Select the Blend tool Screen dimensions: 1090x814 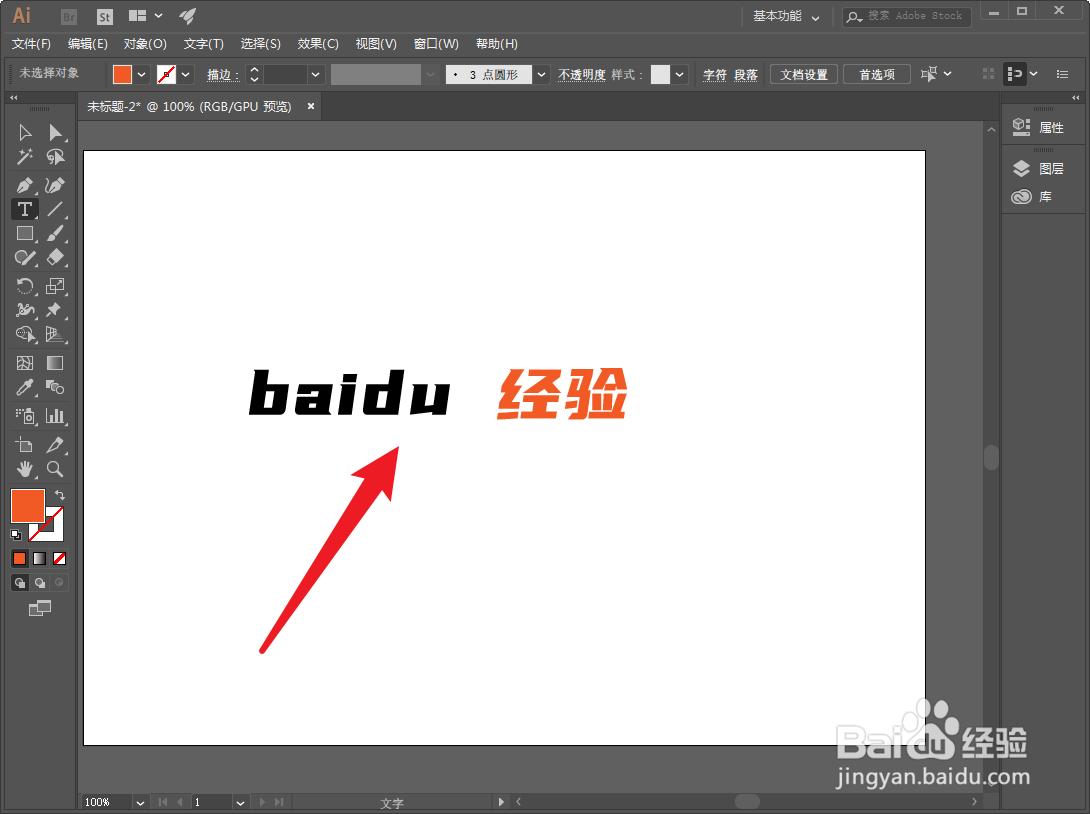(55, 387)
